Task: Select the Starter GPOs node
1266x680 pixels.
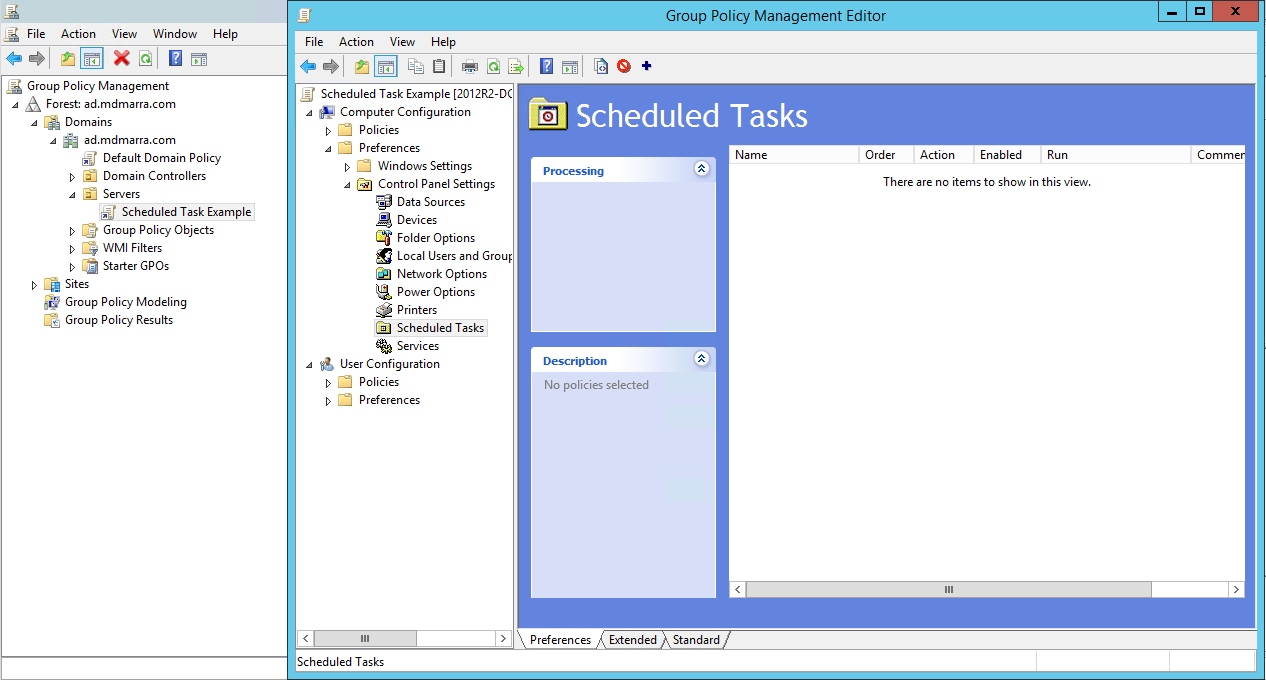Action: point(136,266)
